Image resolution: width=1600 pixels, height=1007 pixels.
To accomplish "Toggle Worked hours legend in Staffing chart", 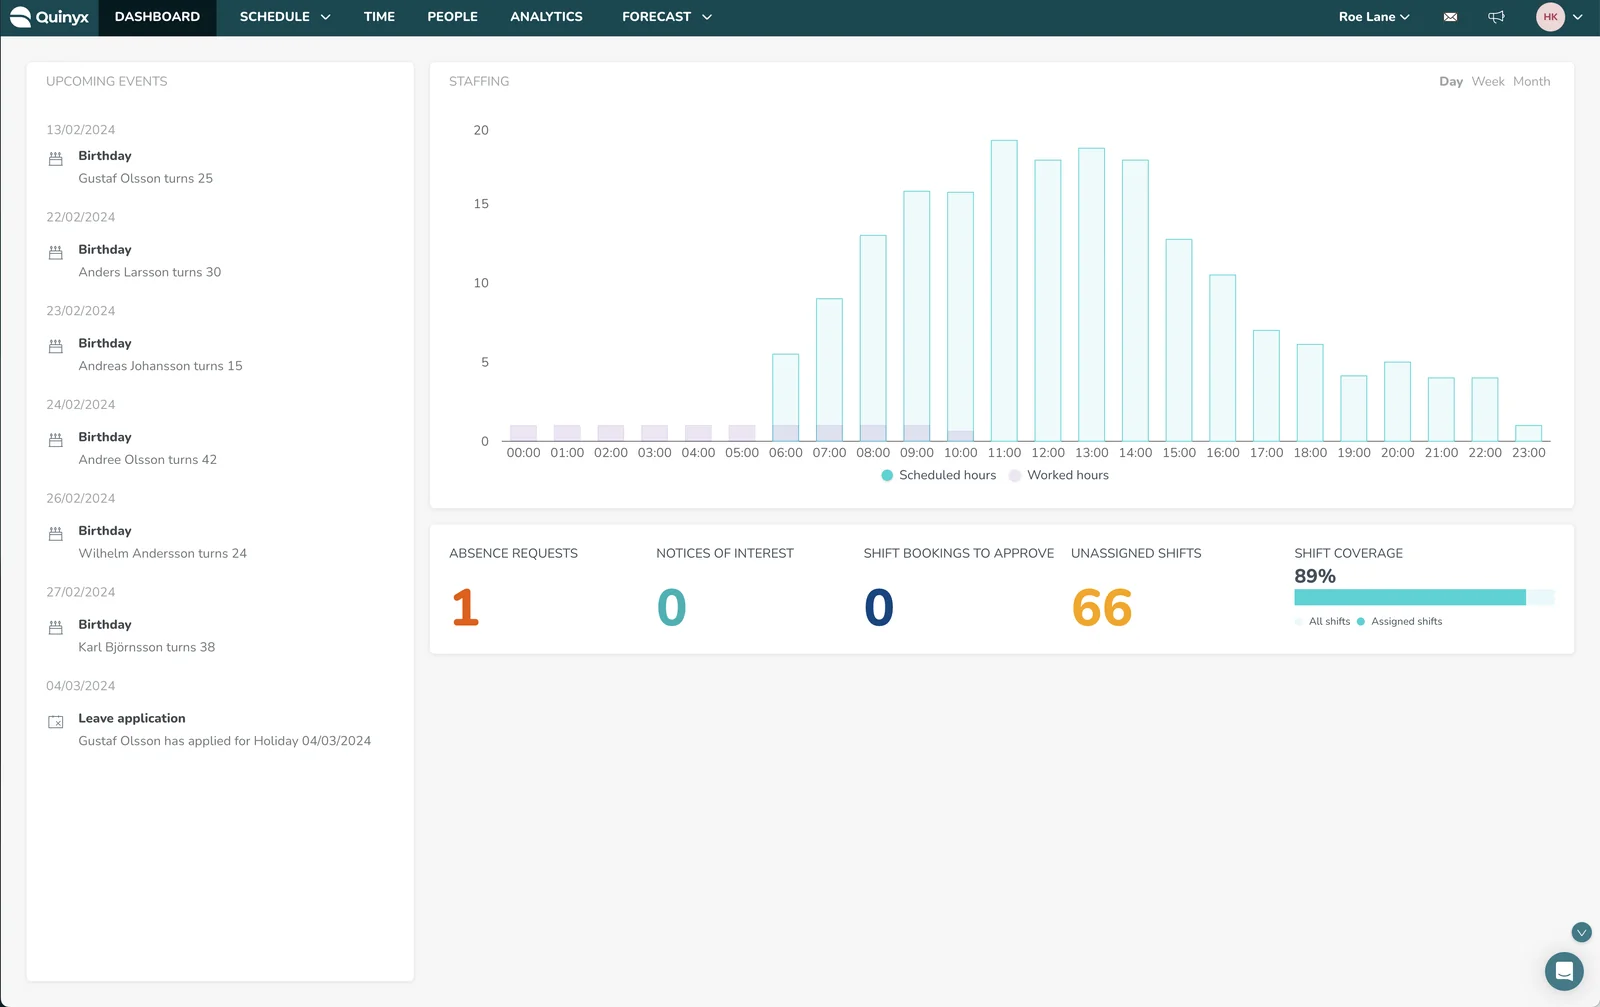I will pos(1059,475).
